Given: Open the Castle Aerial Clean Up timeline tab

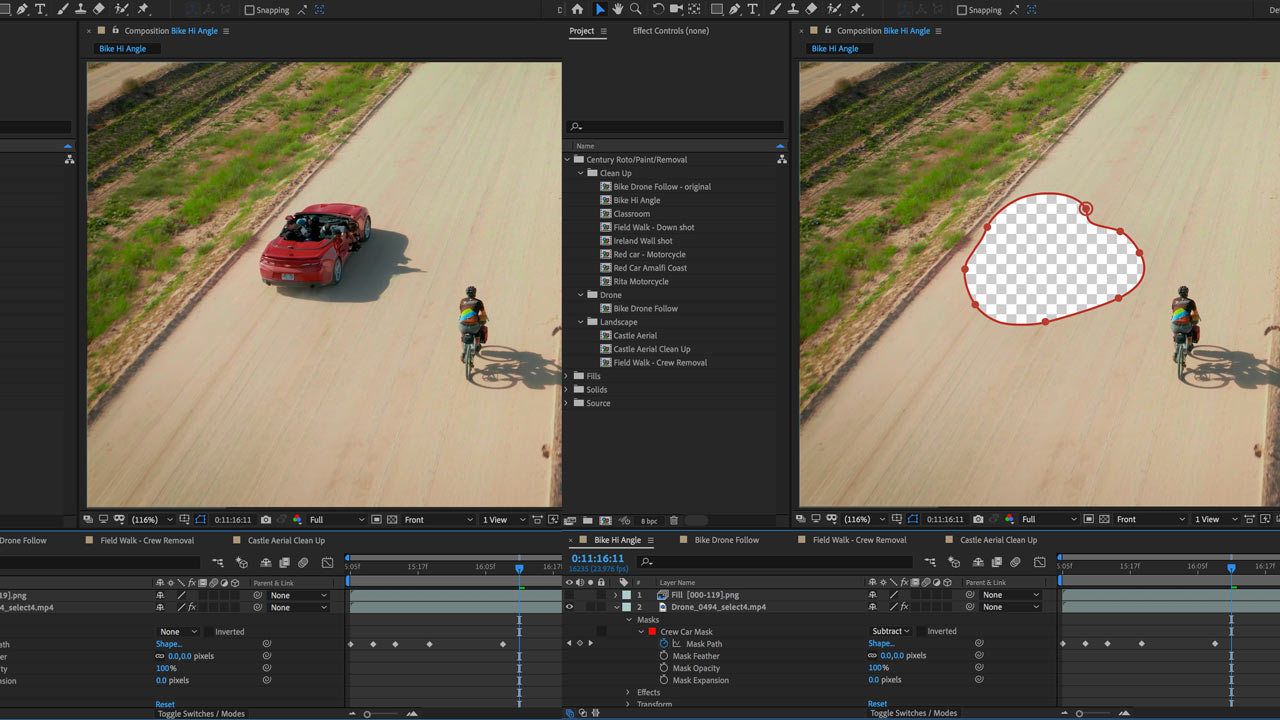Looking at the screenshot, I should click(x=998, y=540).
